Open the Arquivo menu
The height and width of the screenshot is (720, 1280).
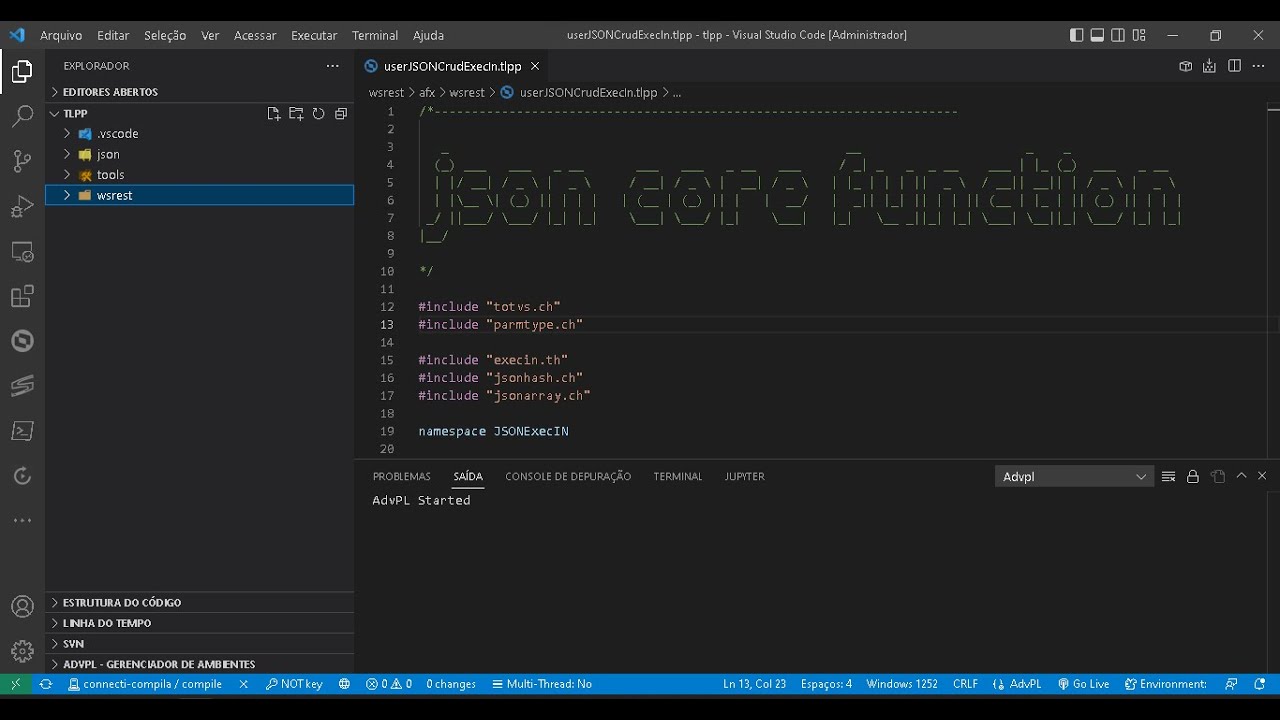61,35
